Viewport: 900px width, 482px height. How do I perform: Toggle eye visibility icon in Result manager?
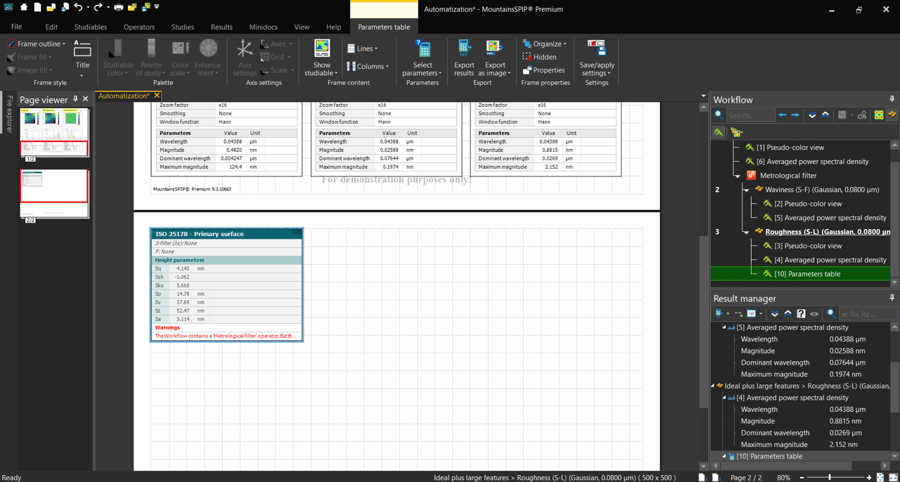pyautogui.click(x=814, y=314)
